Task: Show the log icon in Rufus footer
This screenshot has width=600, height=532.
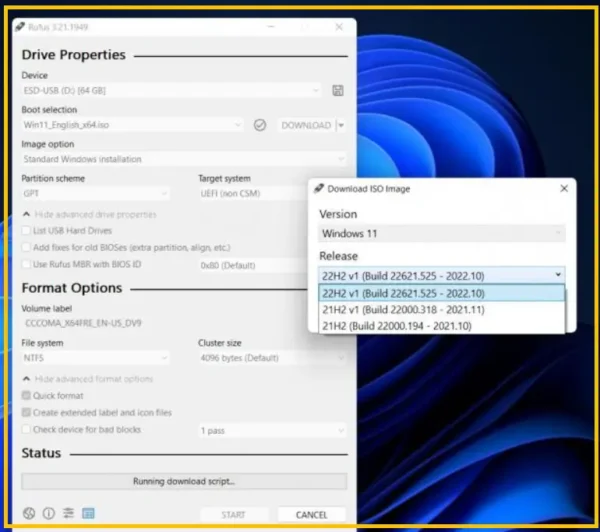Action: point(88,513)
